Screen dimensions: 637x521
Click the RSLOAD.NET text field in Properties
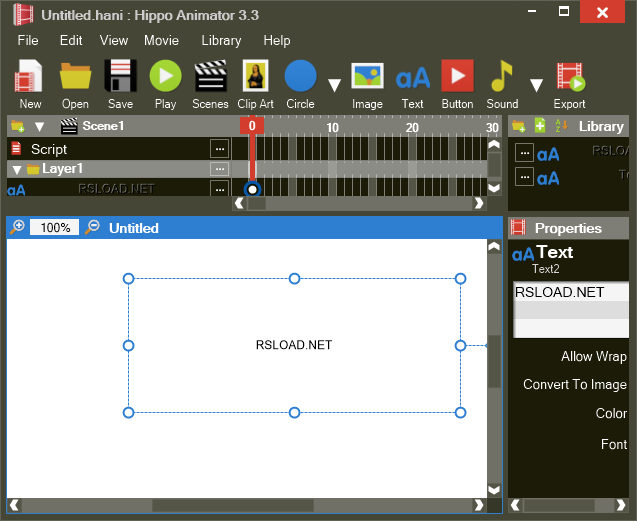pos(571,310)
